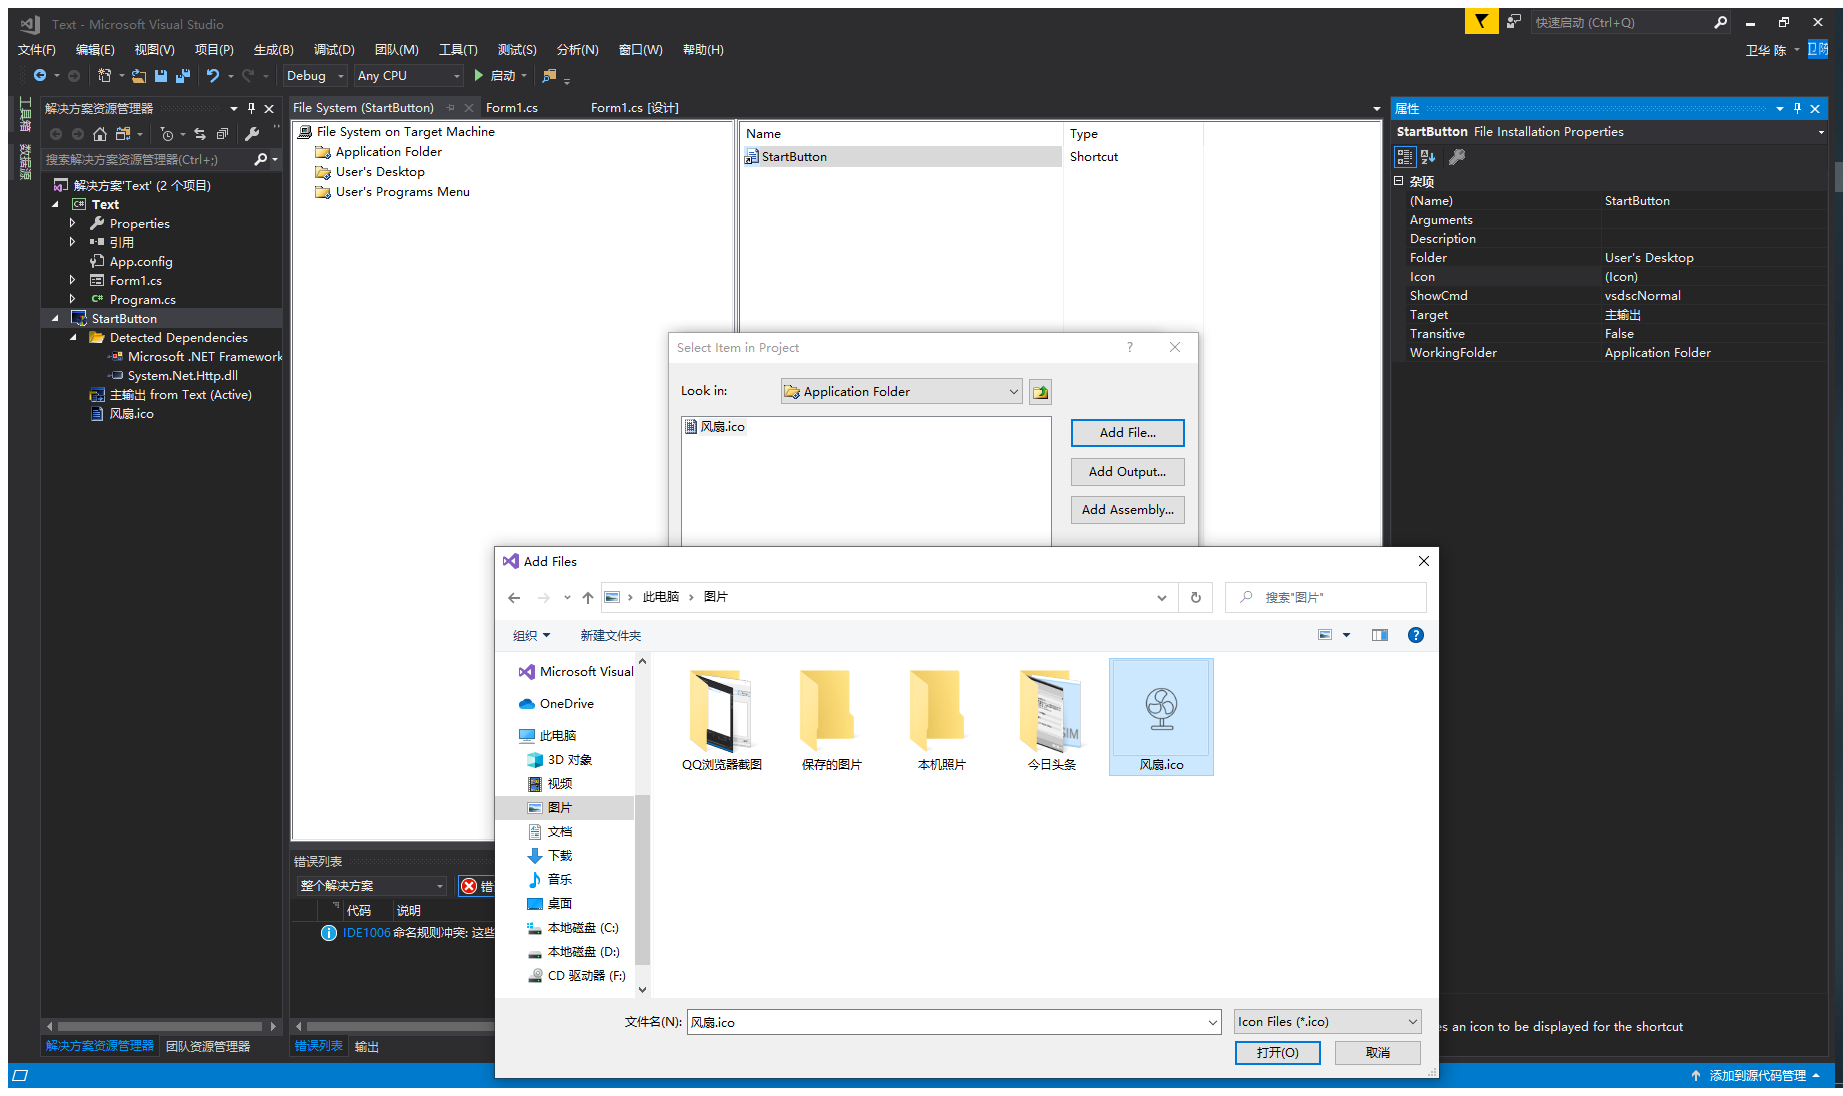Change view icon in Add Files dialog
Image resolution: width=1843 pixels, height=1096 pixels.
(x=1325, y=635)
